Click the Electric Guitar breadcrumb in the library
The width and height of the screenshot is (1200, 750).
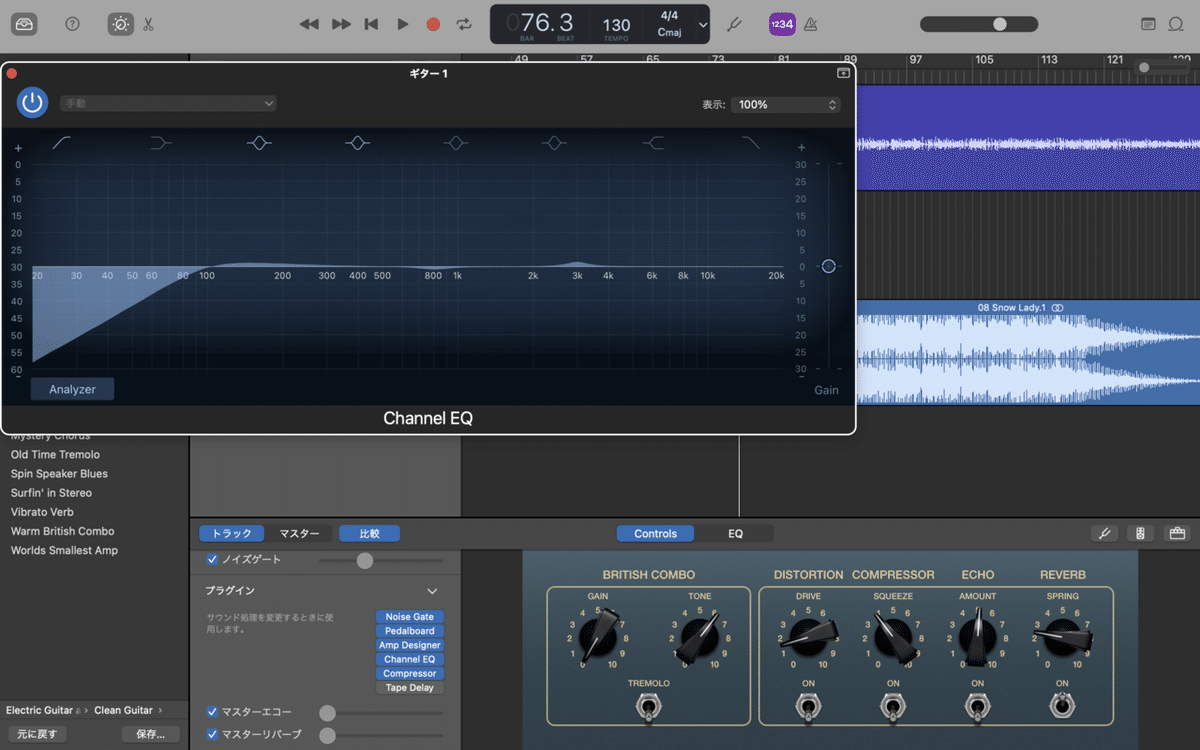(42, 710)
